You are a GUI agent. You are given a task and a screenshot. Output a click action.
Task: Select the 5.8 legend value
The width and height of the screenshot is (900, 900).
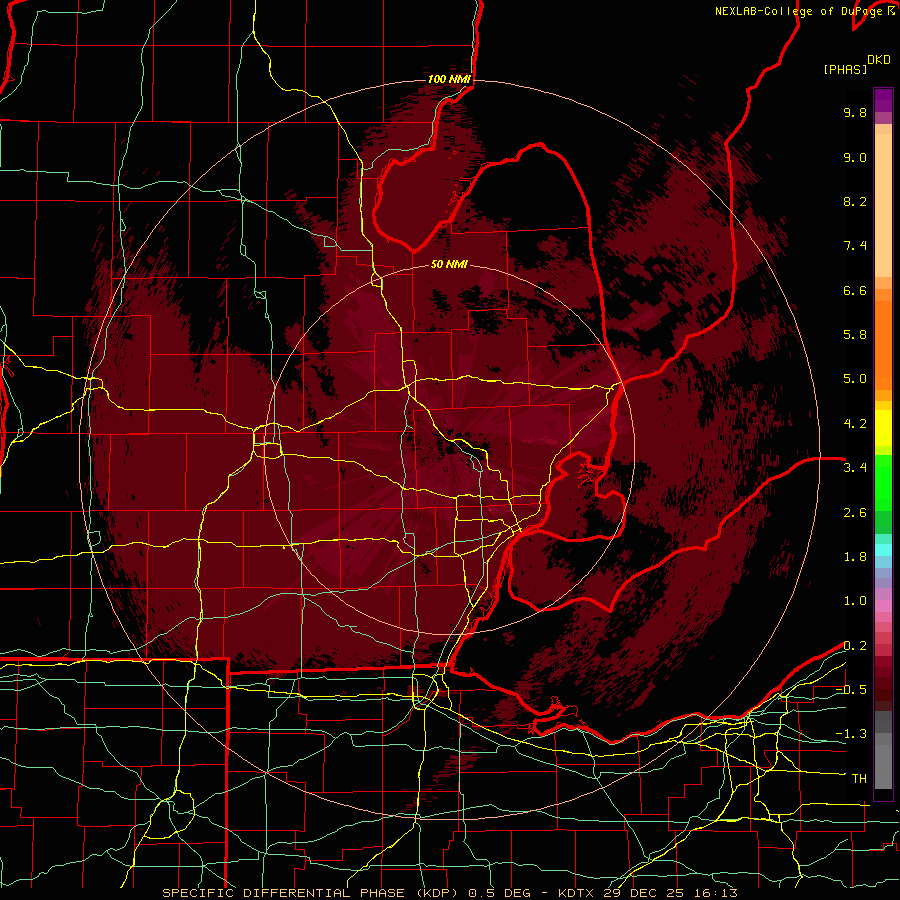855,335
